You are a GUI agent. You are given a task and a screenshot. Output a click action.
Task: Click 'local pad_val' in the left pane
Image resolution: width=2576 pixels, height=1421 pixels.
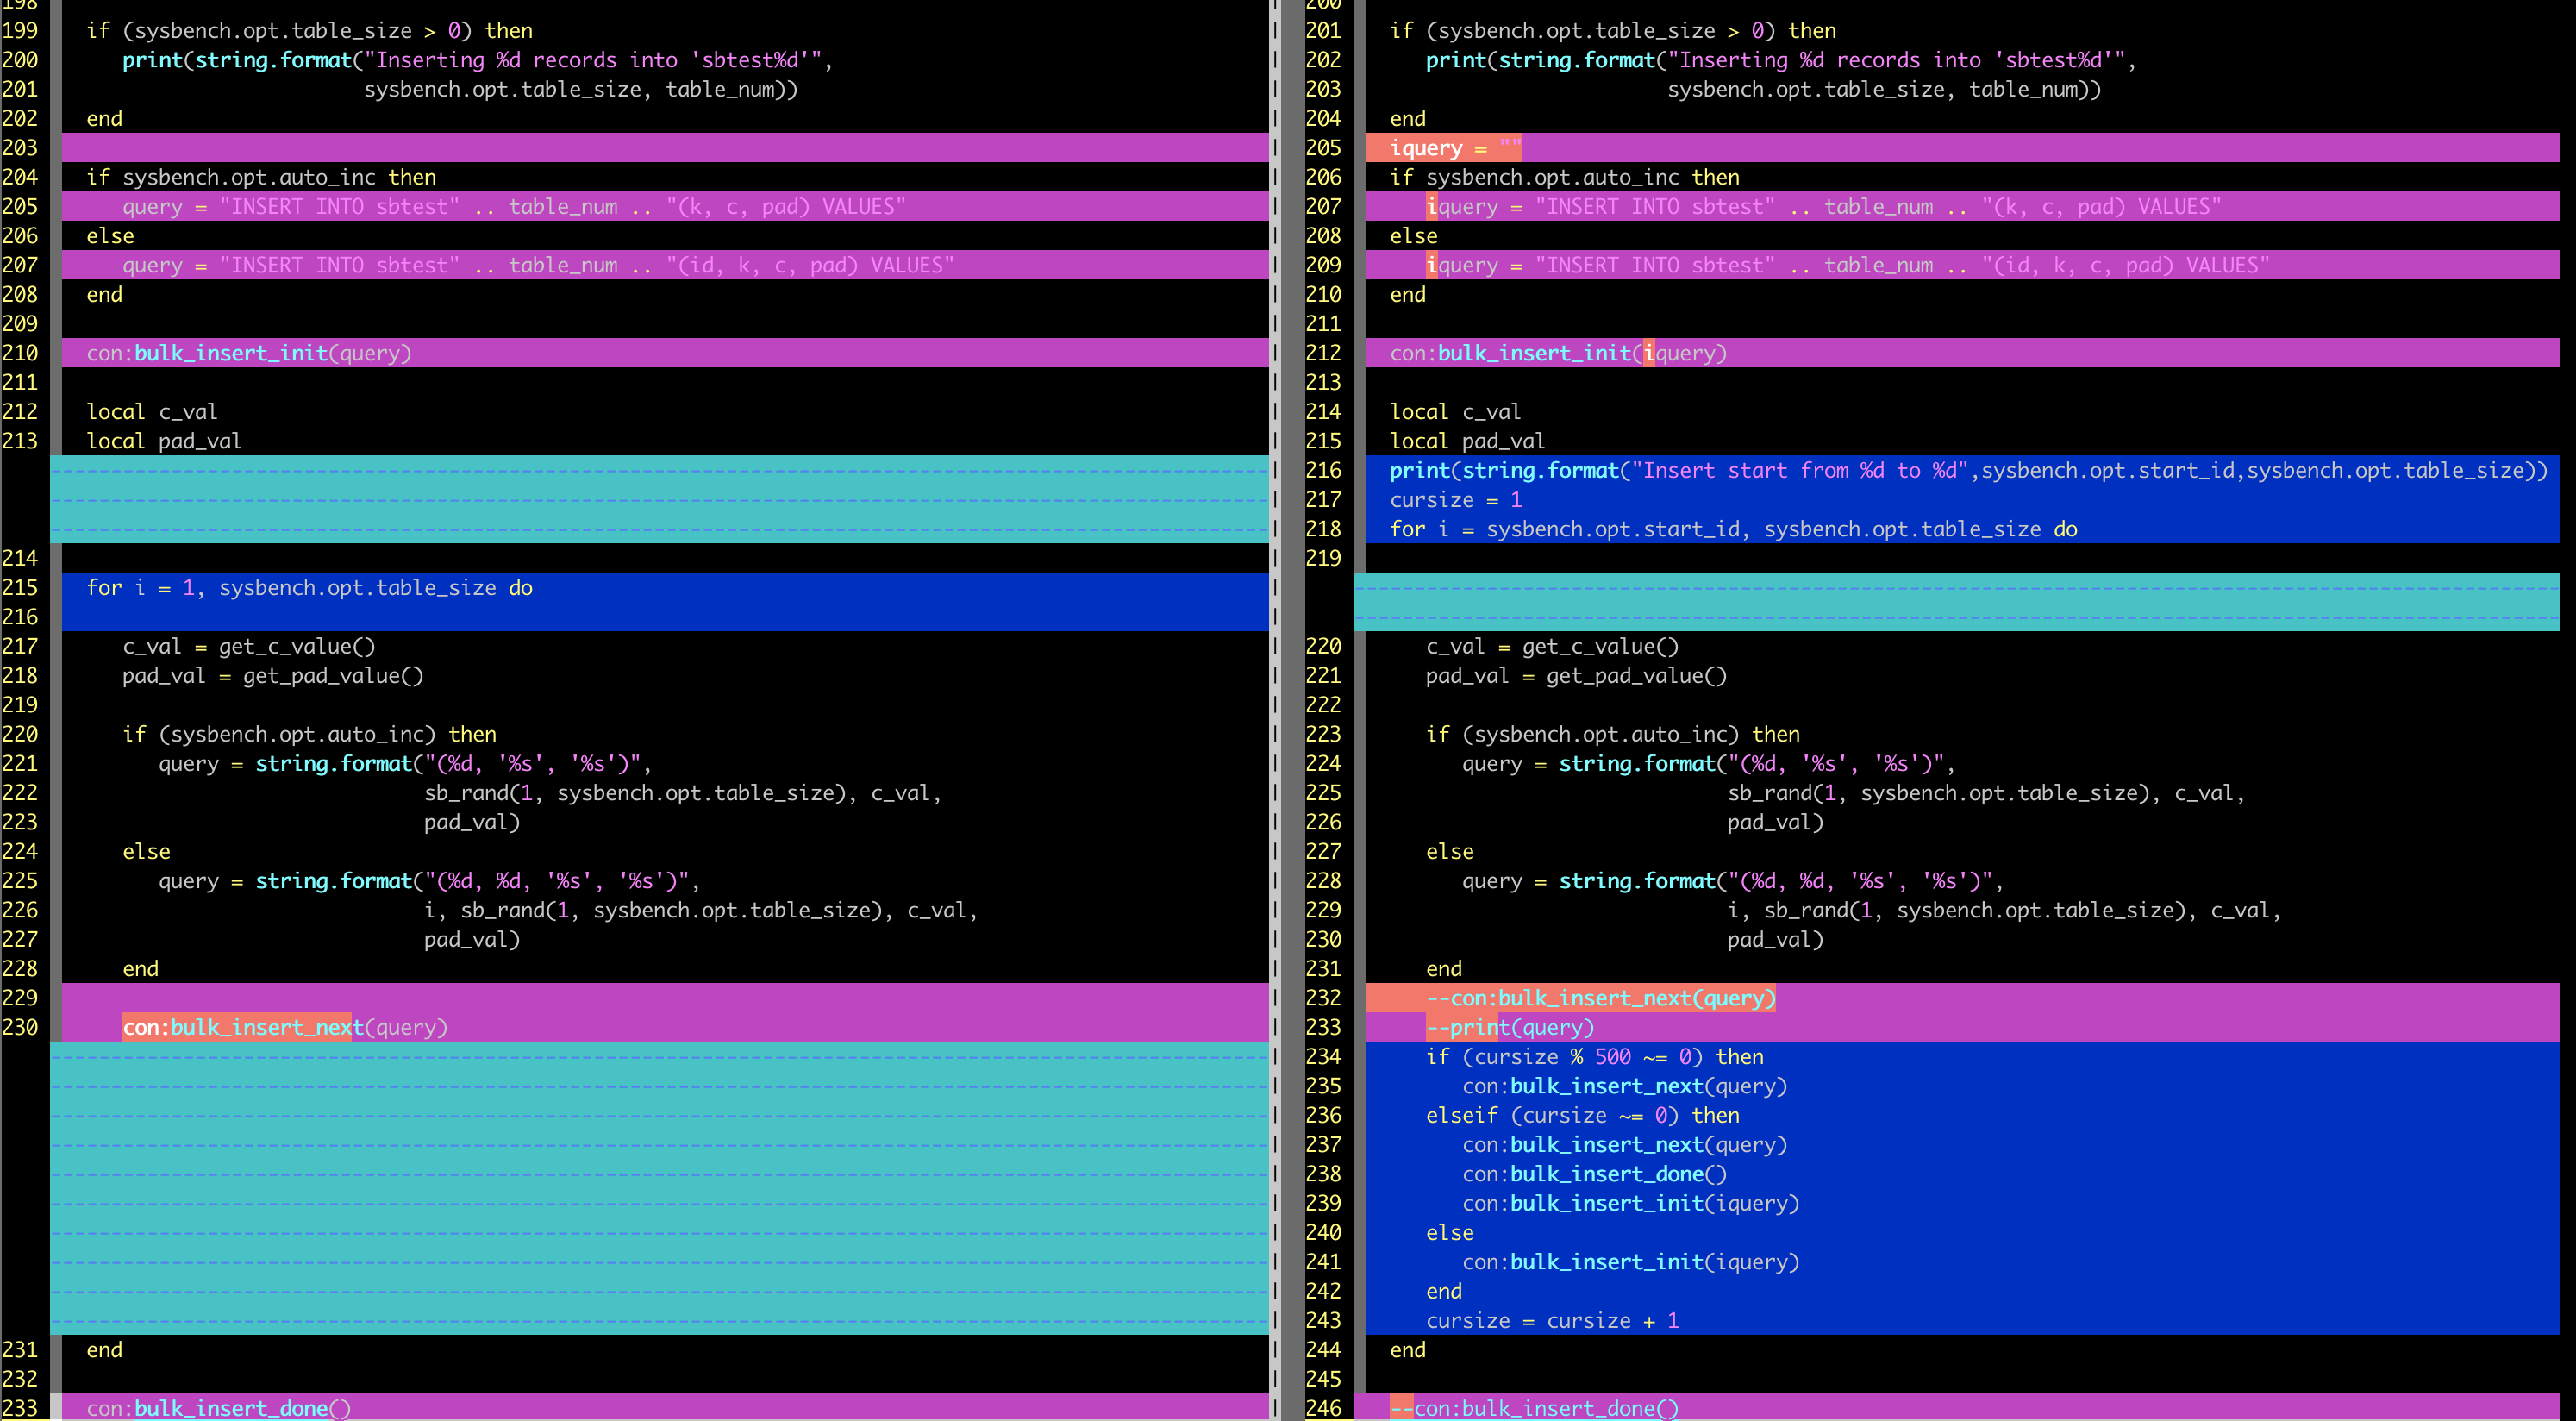[x=164, y=441]
